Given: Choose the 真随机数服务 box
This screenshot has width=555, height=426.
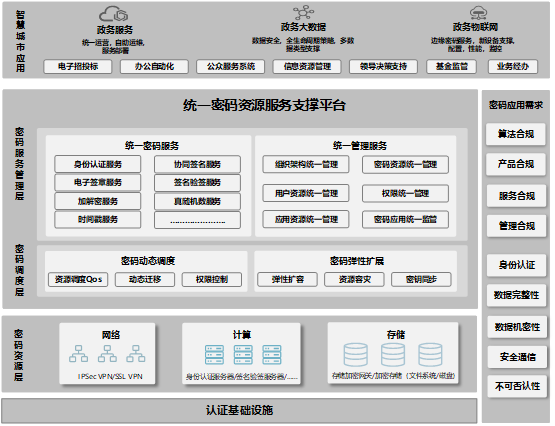Looking at the screenshot, I should (x=197, y=201).
